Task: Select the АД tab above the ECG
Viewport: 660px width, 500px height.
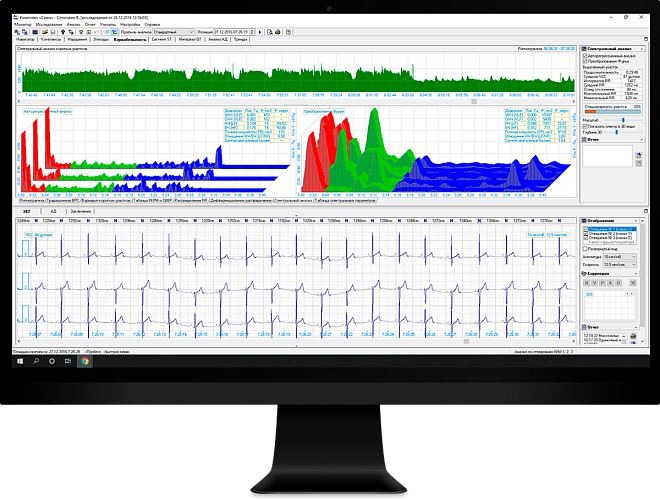Action: click(x=53, y=213)
